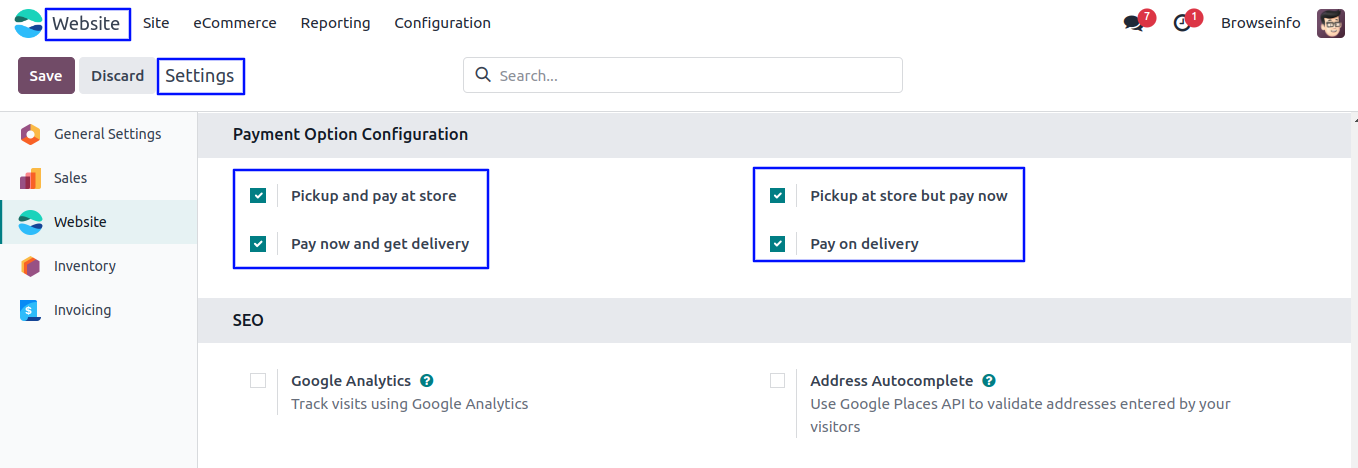
Task: Uncheck Pay now and get delivery
Action: tap(258, 244)
